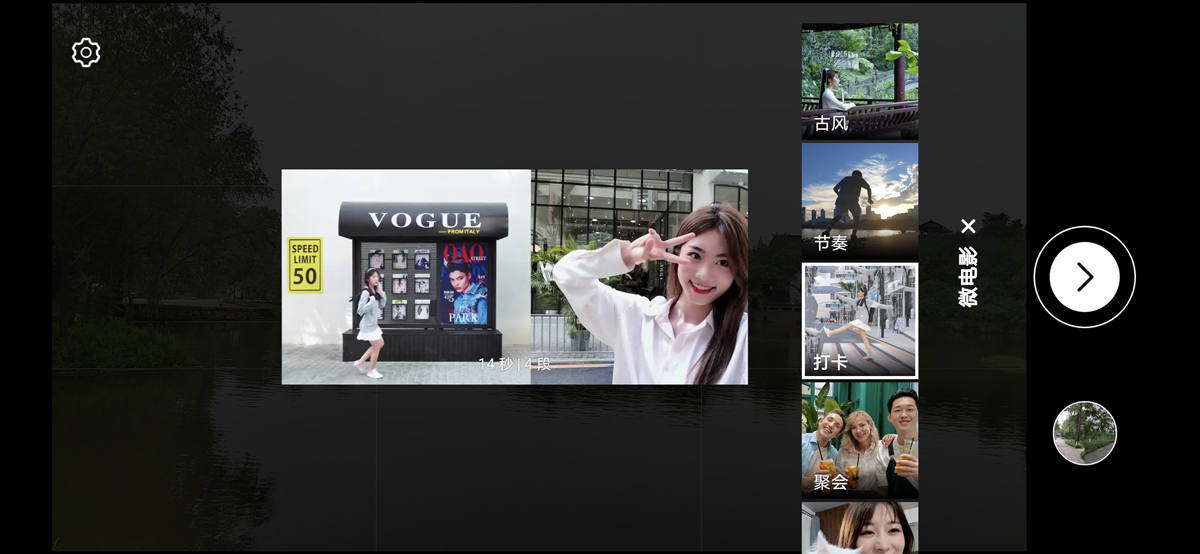The height and width of the screenshot is (554, 1200).
Task: Tap the 打卡 caption text
Action: (x=831, y=362)
